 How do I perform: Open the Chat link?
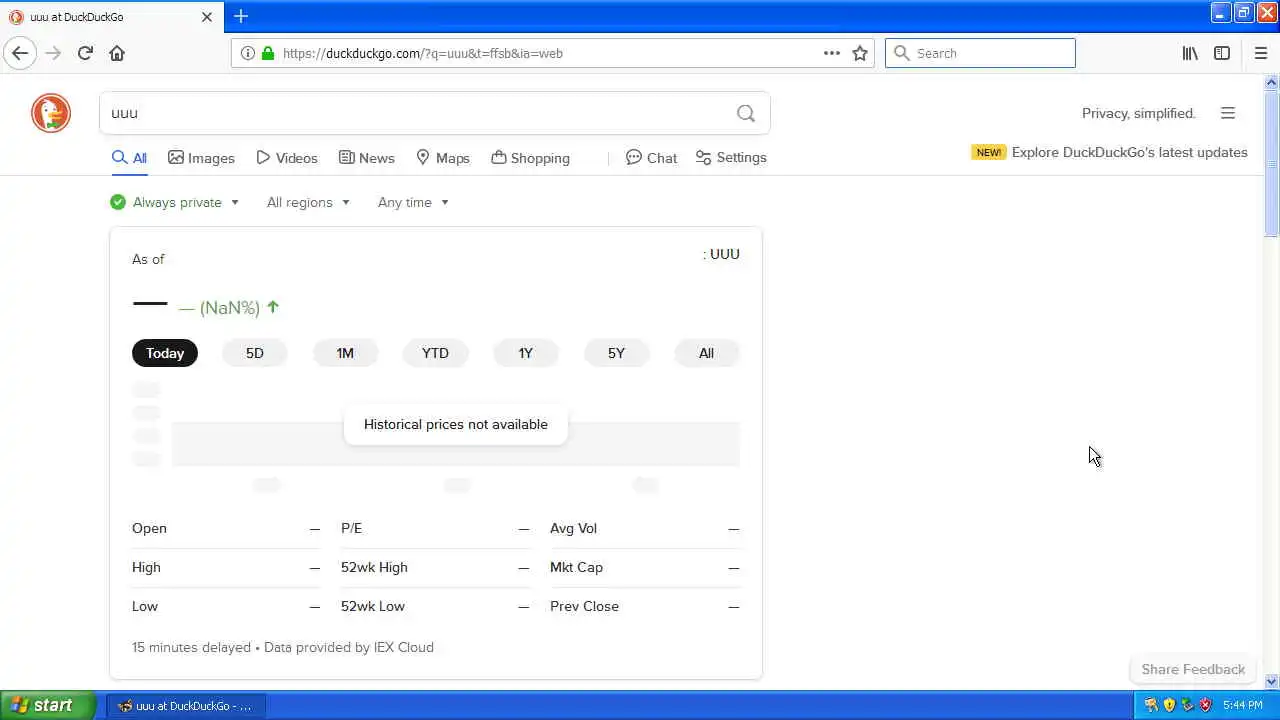651,158
